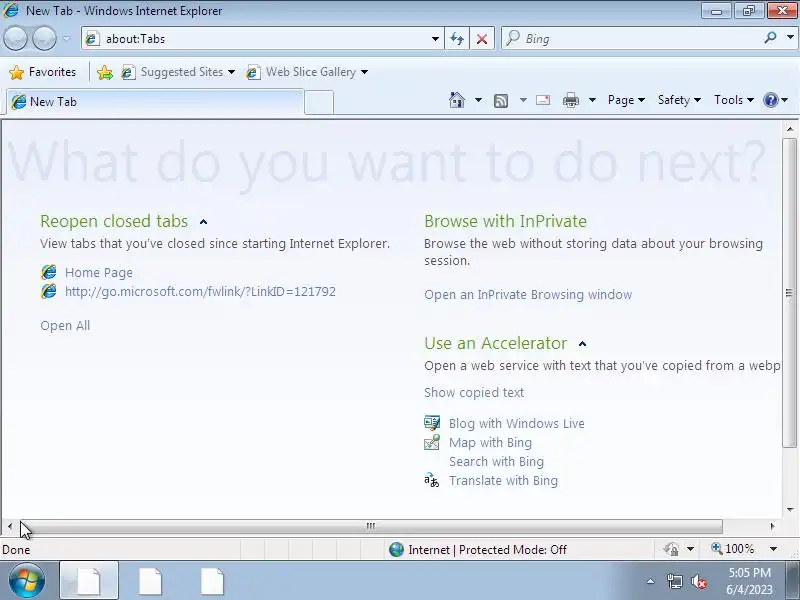Click the Forward navigation button
The width and height of the screenshot is (800, 600).
(44, 38)
